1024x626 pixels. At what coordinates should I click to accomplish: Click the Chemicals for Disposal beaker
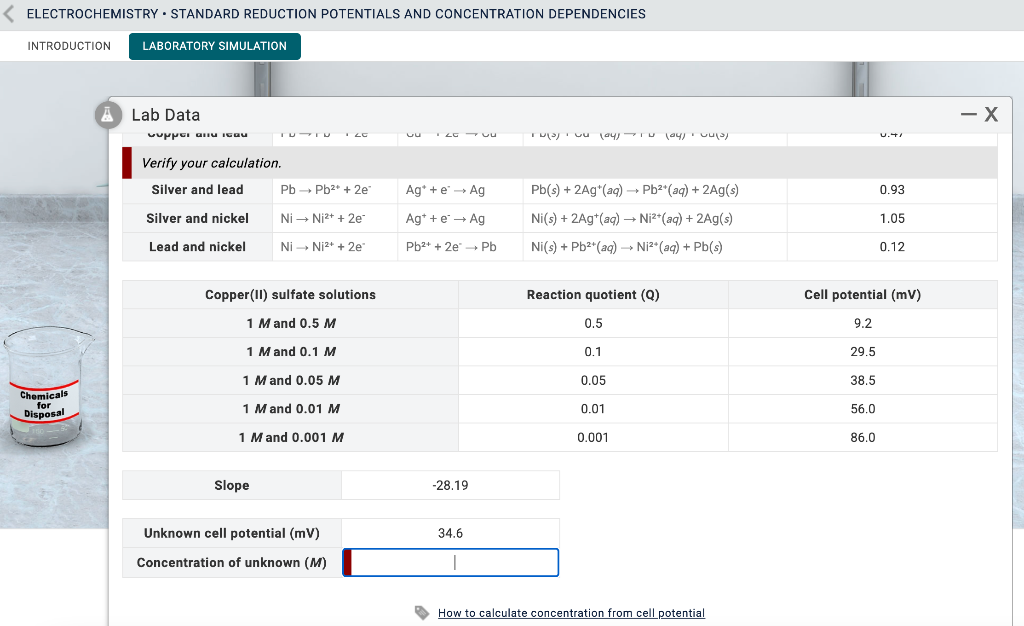tap(46, 386)
